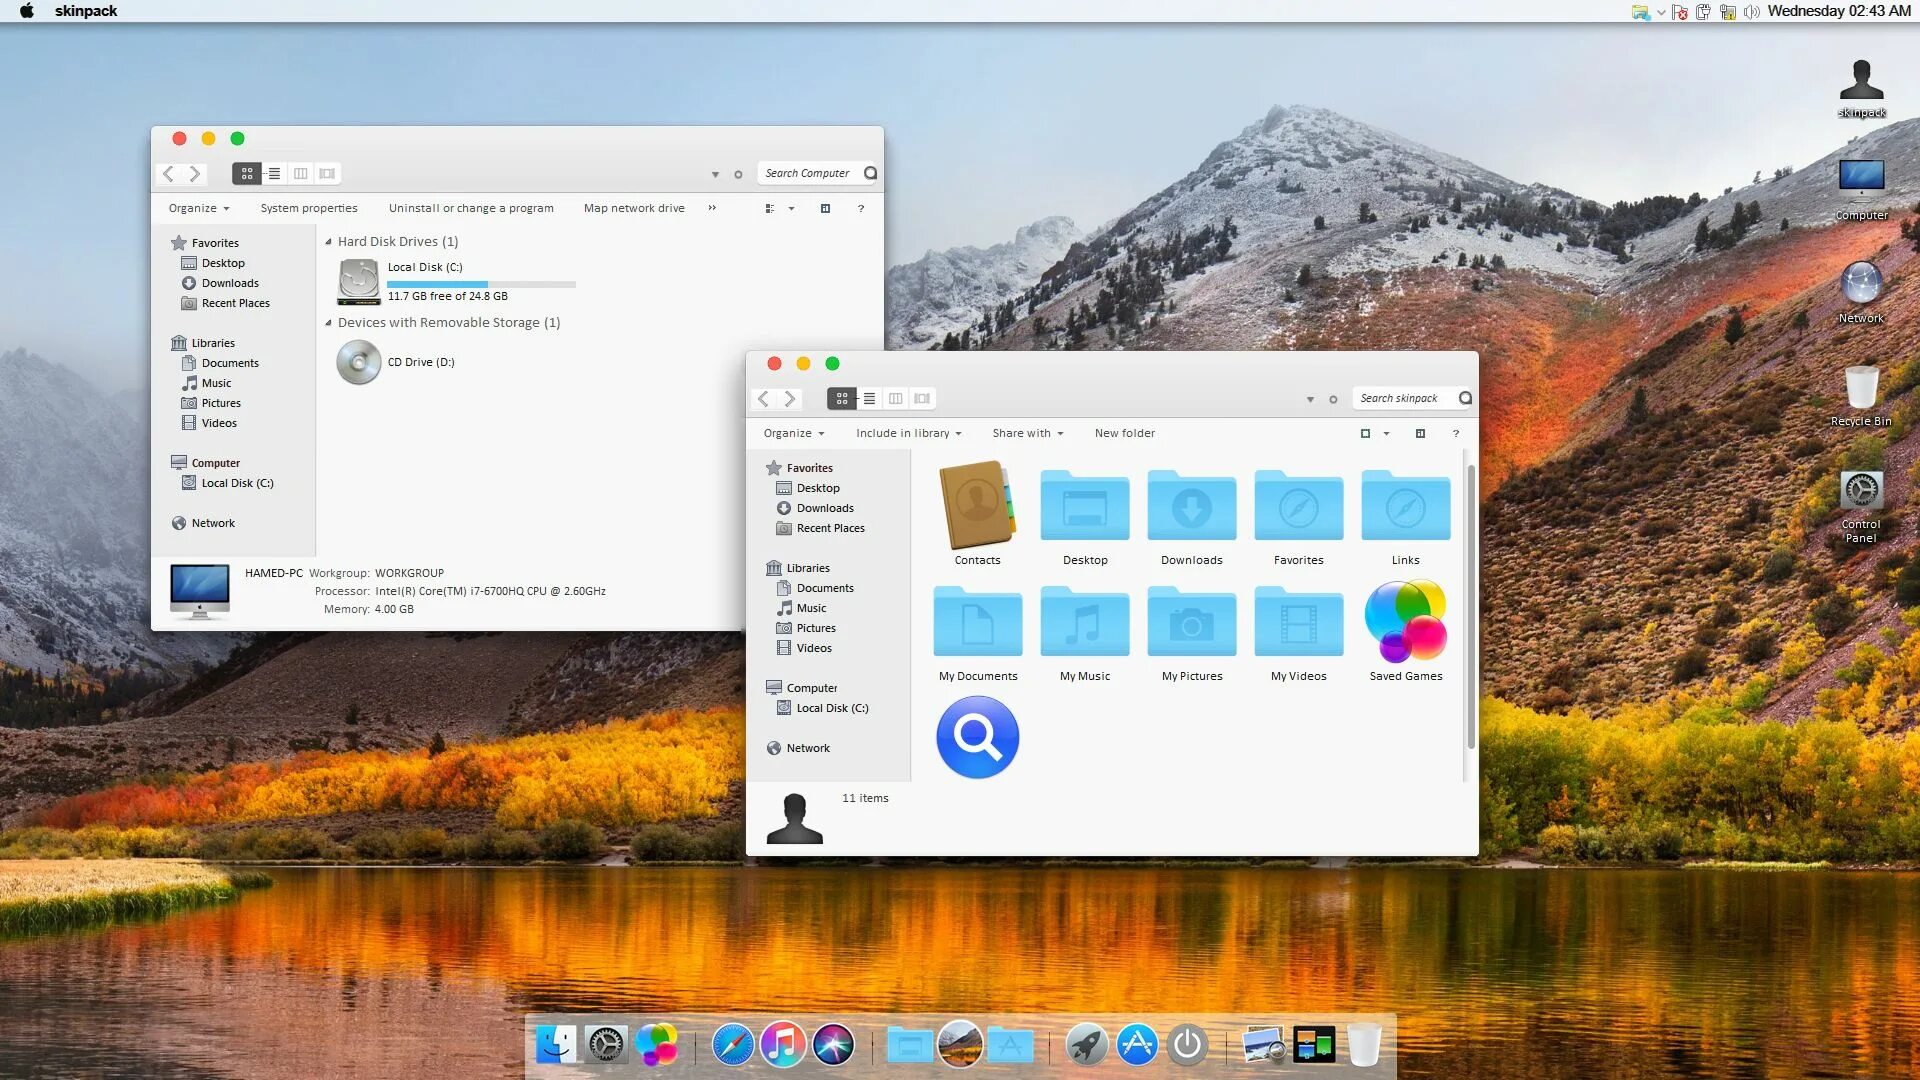
Task: Open Launchpad rocket icon in the dock
Action: (1087, 1044)
